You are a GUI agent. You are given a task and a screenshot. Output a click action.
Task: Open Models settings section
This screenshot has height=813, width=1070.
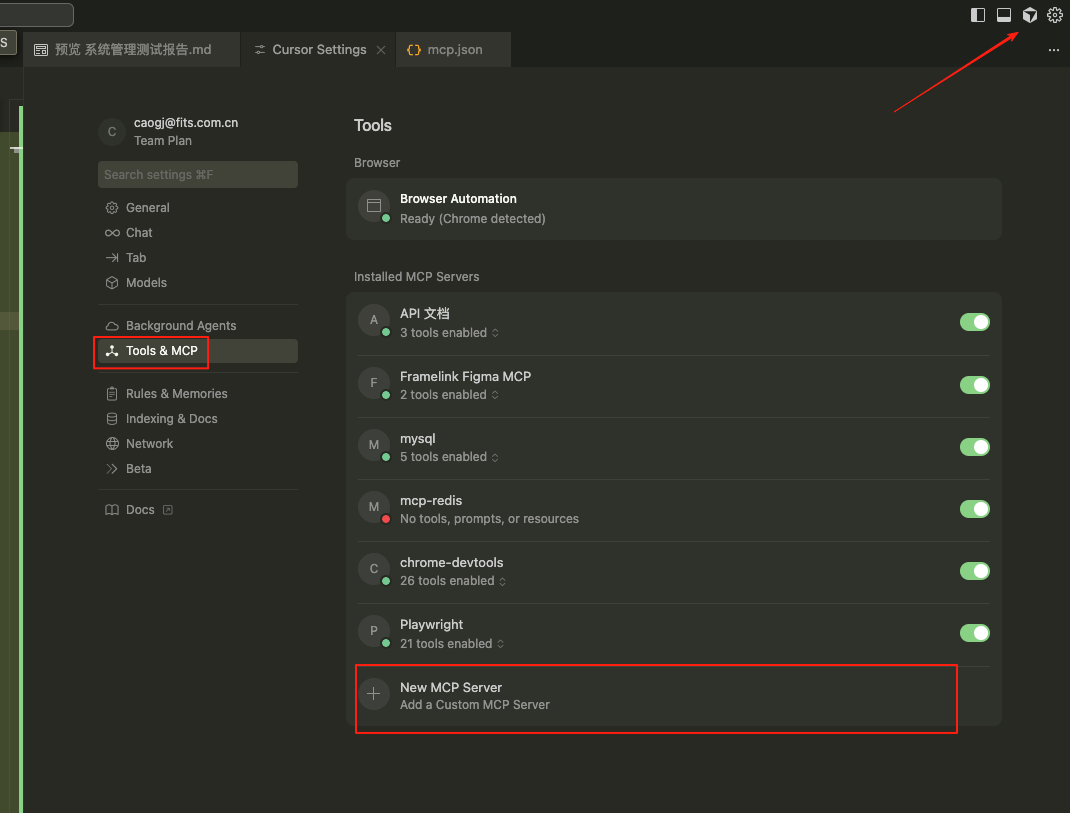(x=198, y=283)
